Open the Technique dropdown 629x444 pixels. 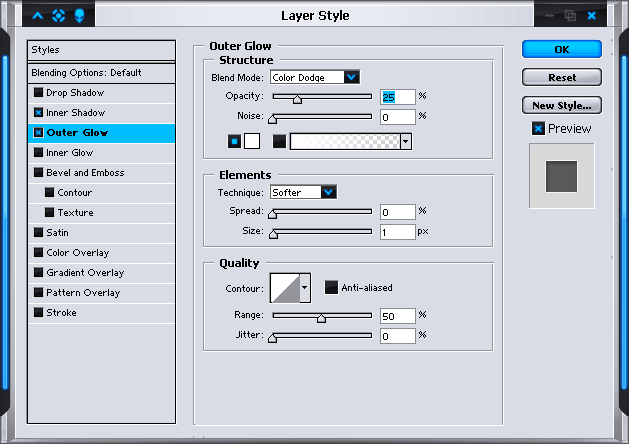coord(329,192)
